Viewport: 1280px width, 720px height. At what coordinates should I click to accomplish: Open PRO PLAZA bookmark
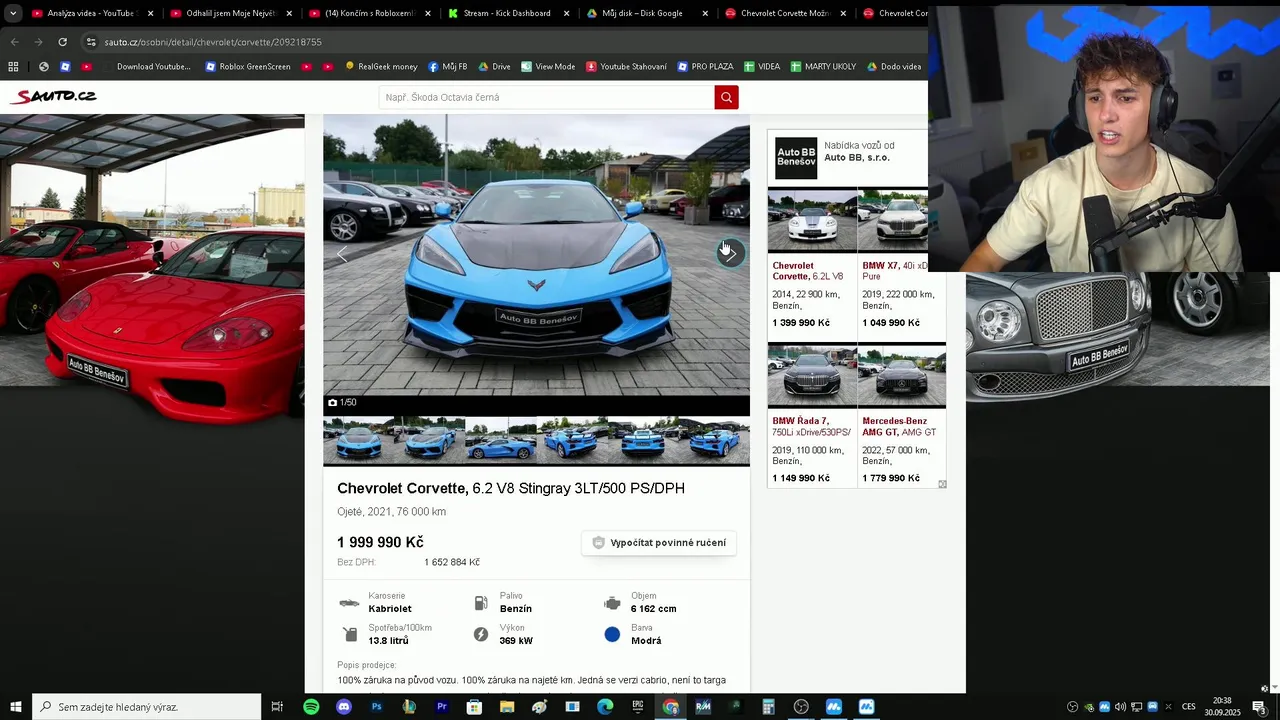pos(704,67)
